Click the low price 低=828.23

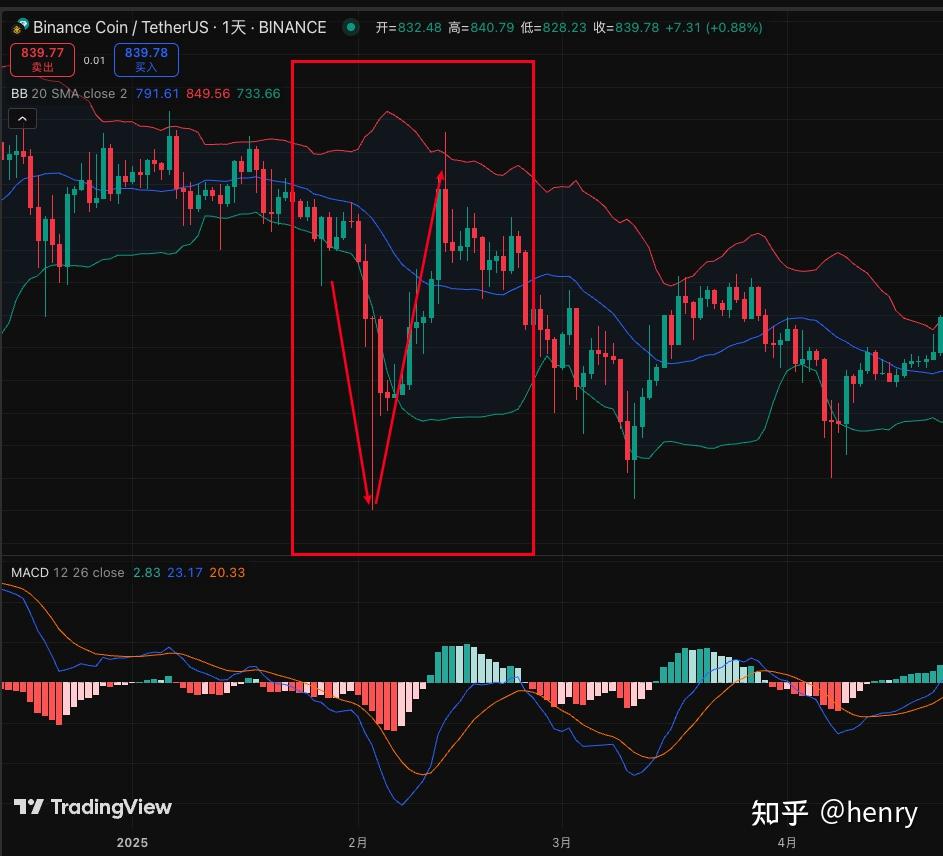pyautogui.click(x=553, y=27)
